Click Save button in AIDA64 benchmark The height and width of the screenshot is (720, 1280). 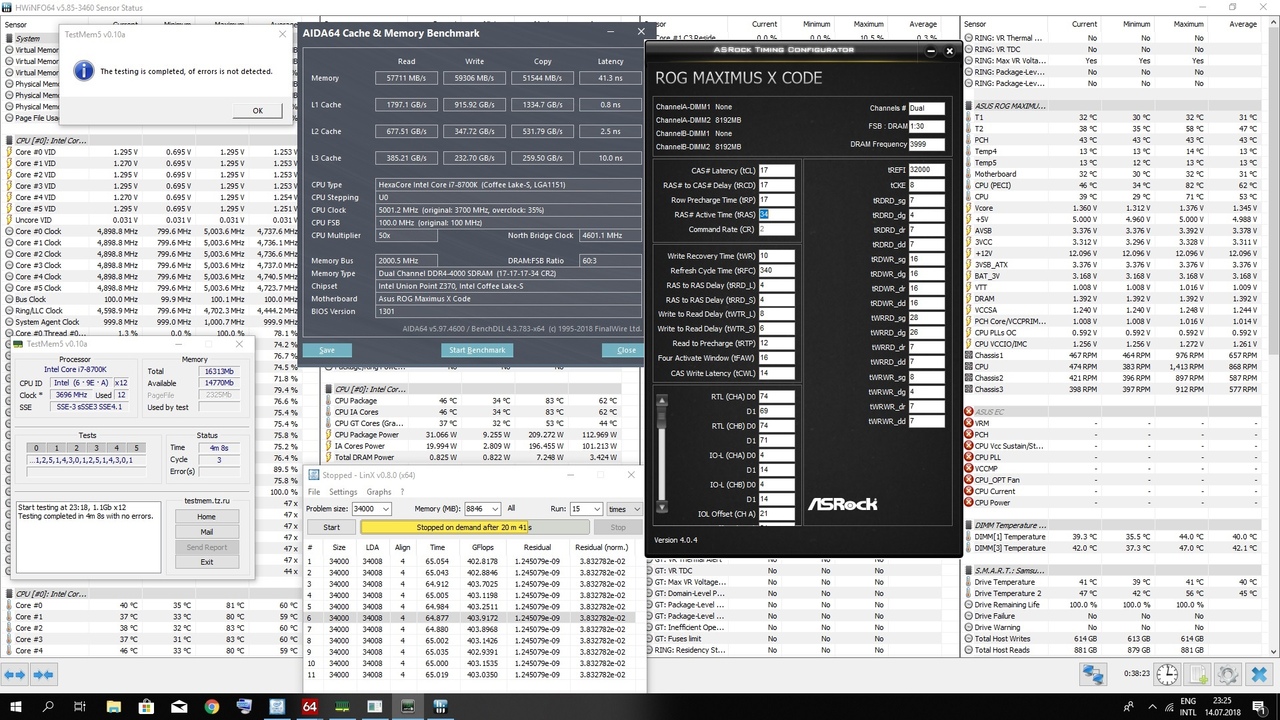pos(327,350)
